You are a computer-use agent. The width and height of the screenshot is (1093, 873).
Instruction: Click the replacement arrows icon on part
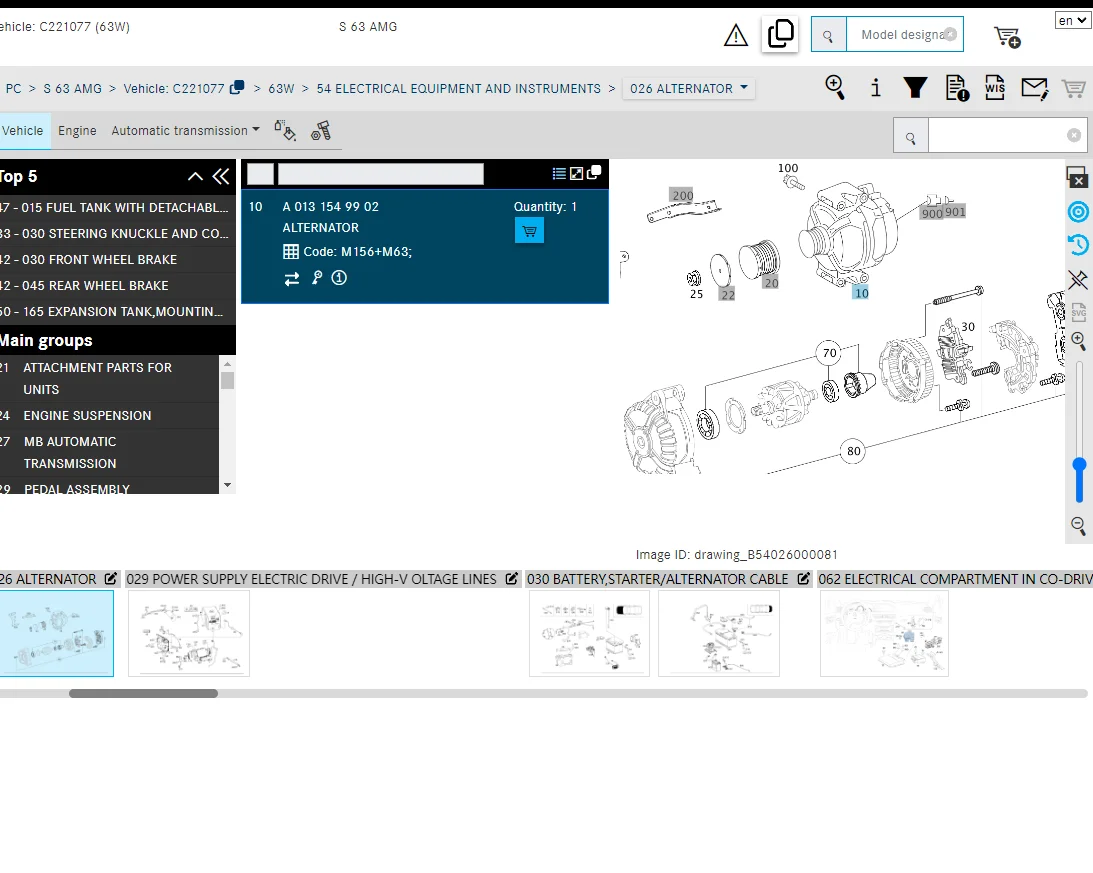pyautogui.click(x=292, y=279)
